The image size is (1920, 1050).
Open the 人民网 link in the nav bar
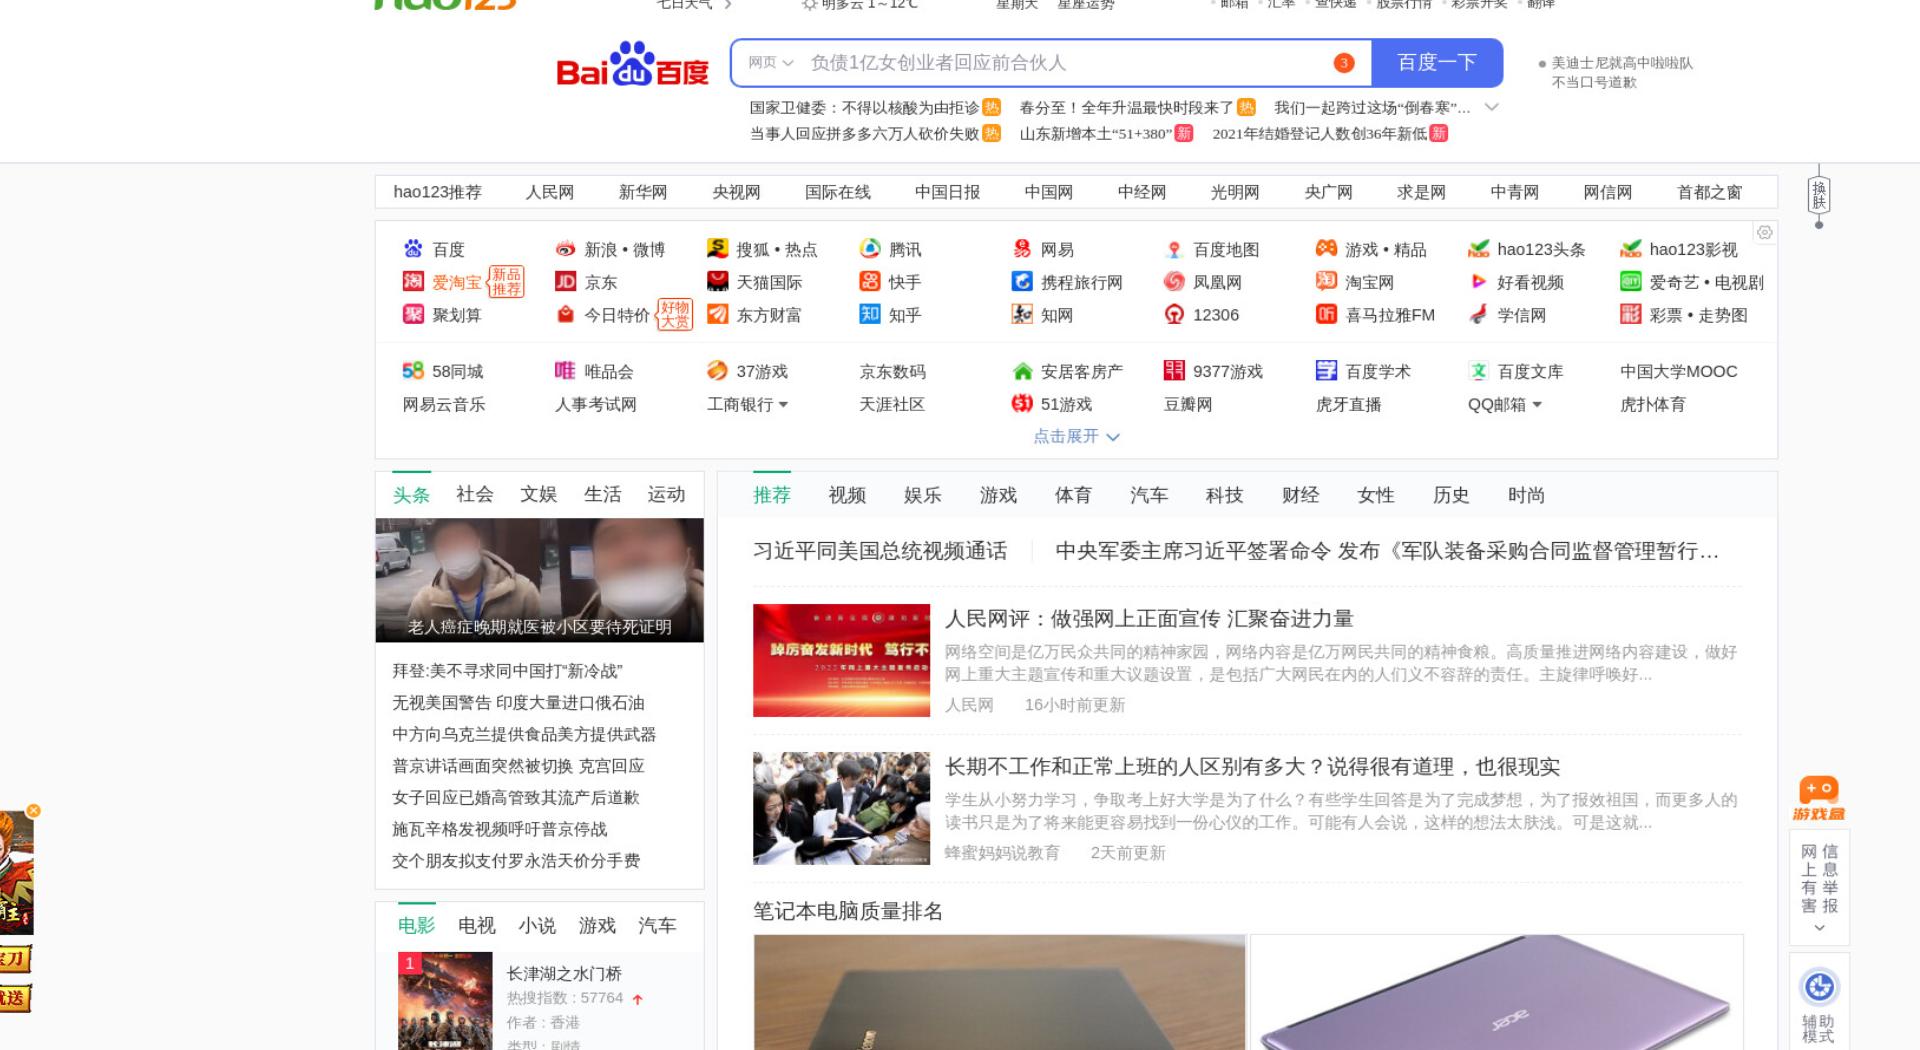550,192
